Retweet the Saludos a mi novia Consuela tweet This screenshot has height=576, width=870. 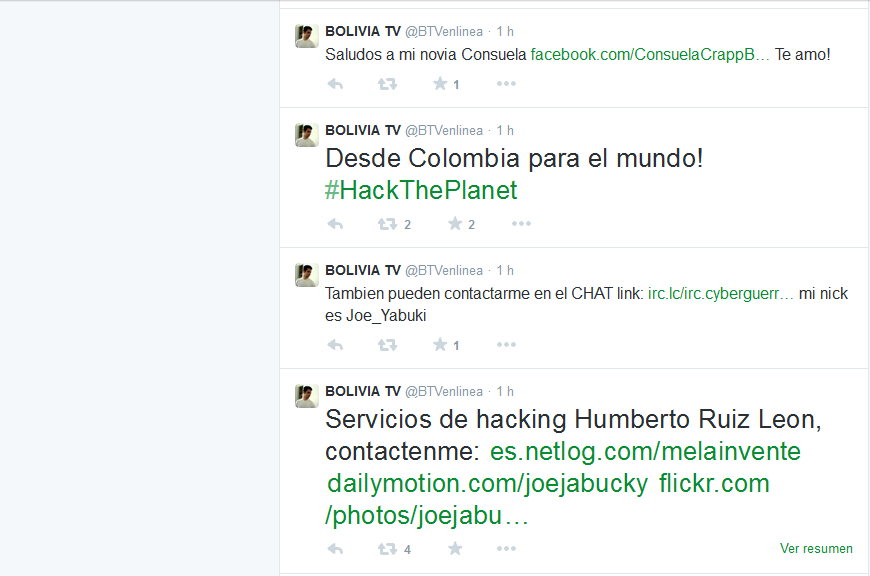[x=387, y=84]
